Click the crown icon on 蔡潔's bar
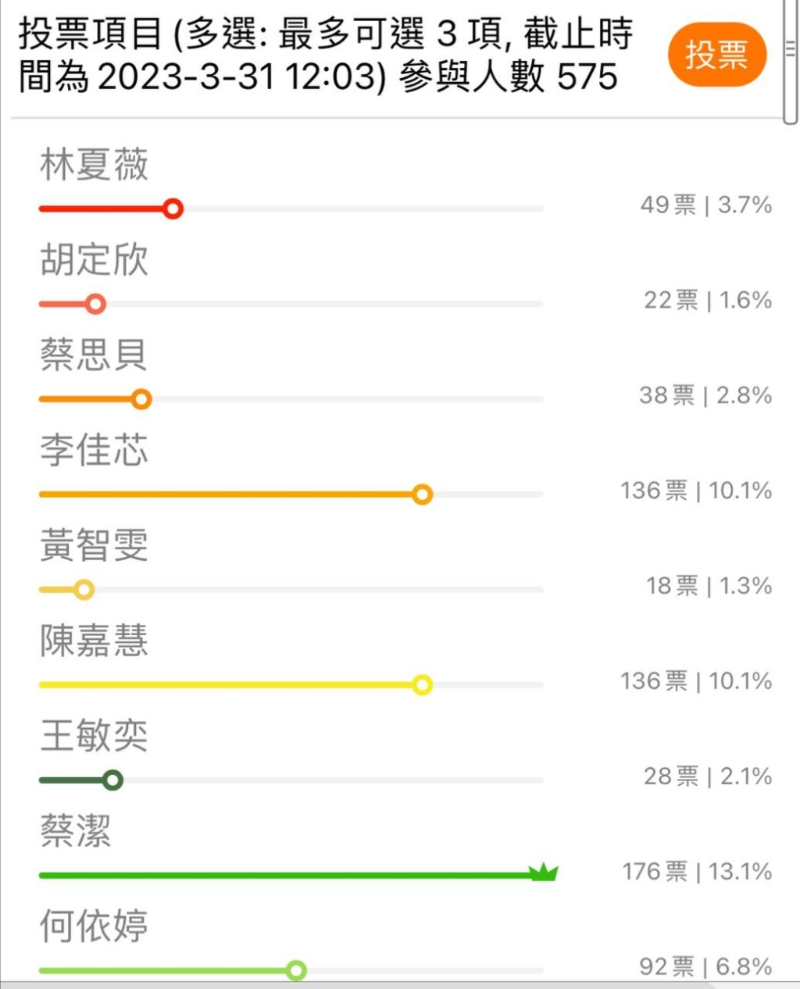The height and width of the screenshot is (989, 800). pyautogui.click(x=543, y=872)
